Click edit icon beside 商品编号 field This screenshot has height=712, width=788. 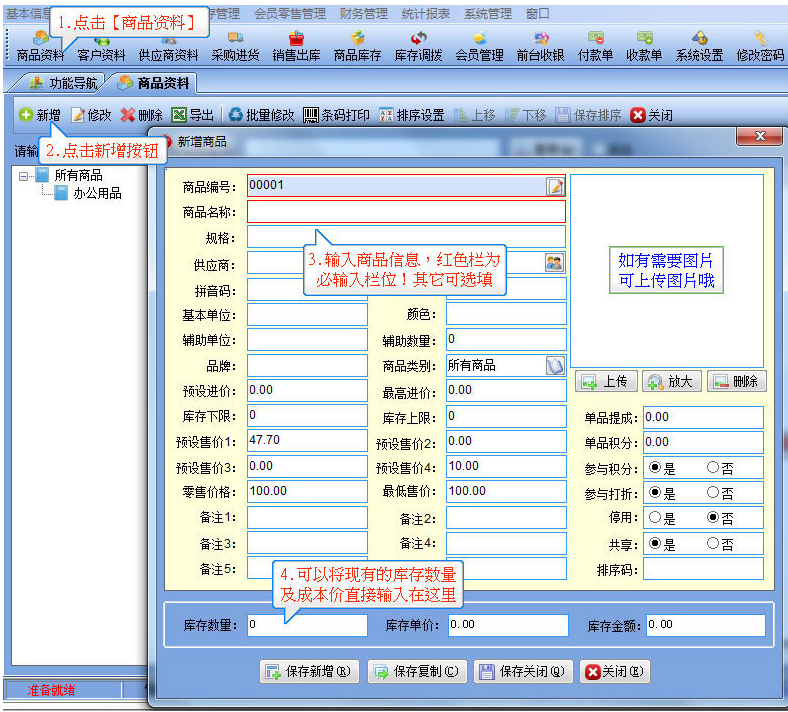coord(555,186)
